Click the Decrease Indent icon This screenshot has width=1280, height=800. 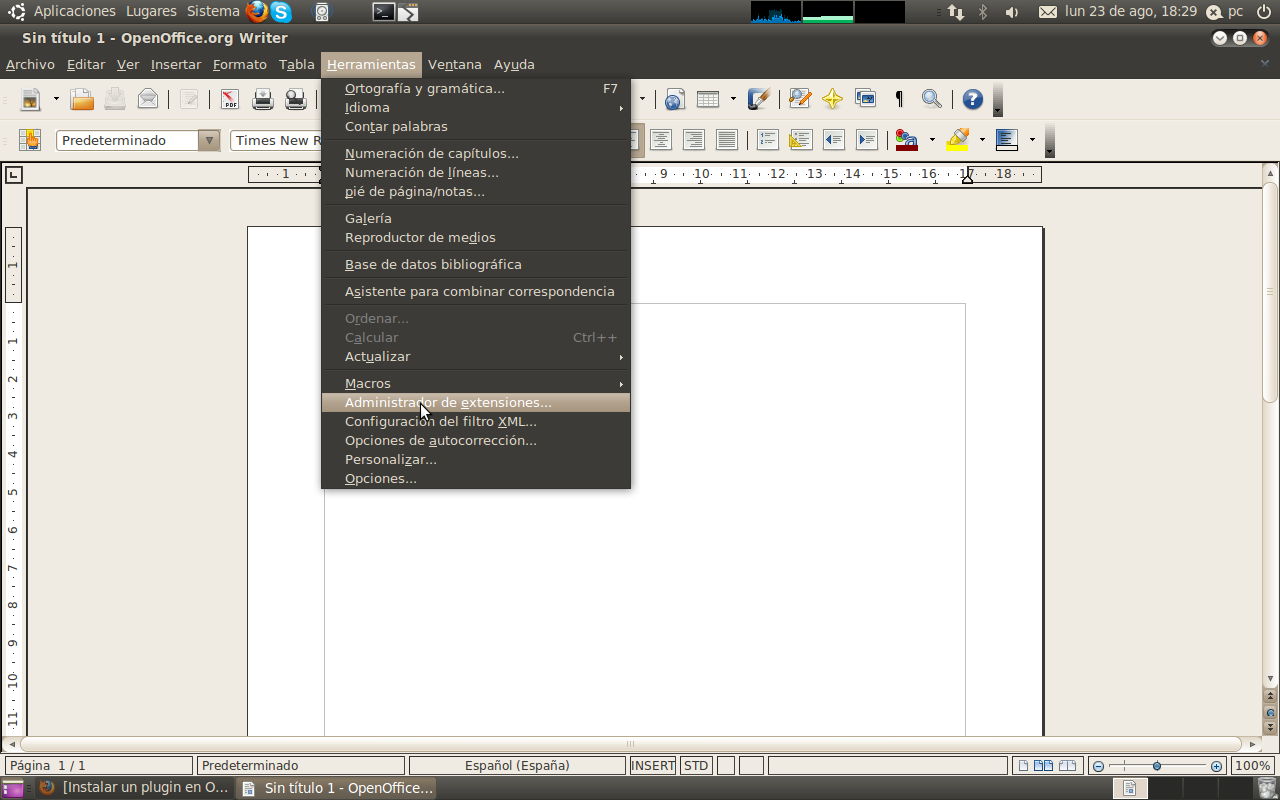[x=834, y=140]
